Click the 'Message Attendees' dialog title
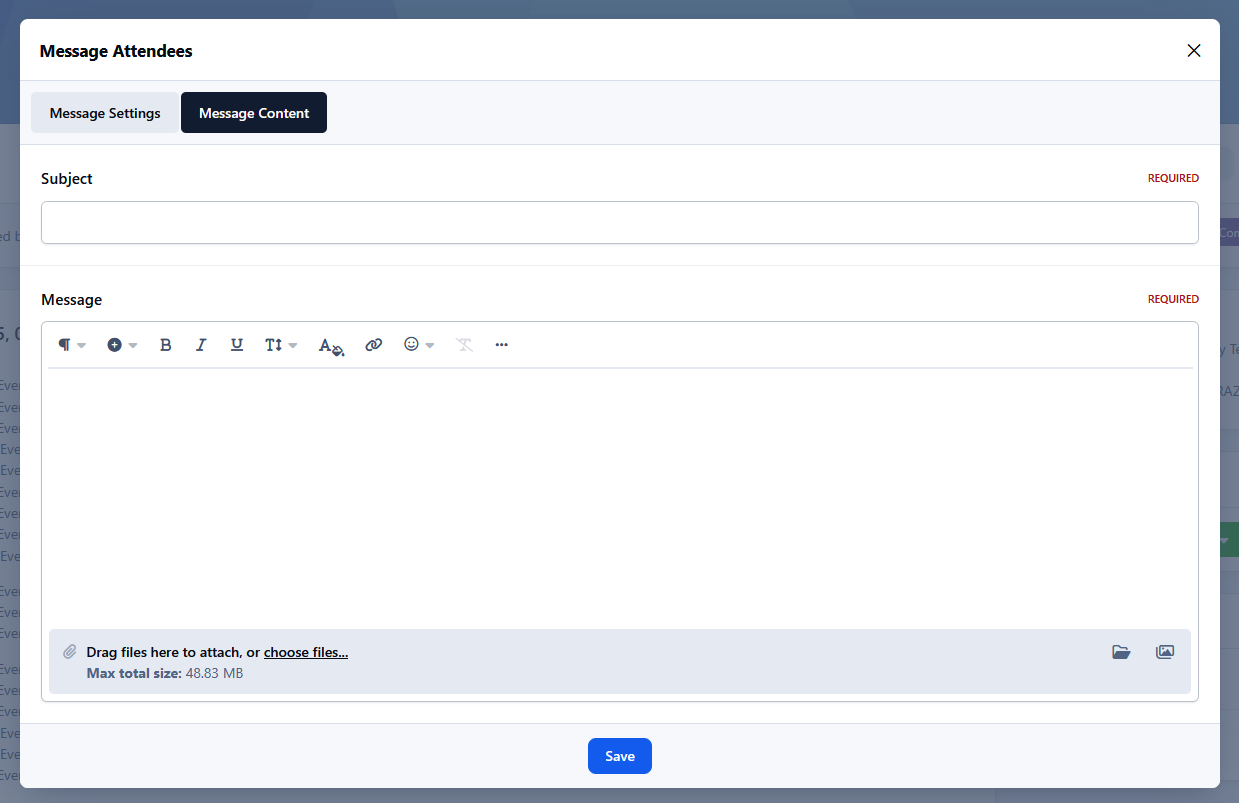 [116, 51]
